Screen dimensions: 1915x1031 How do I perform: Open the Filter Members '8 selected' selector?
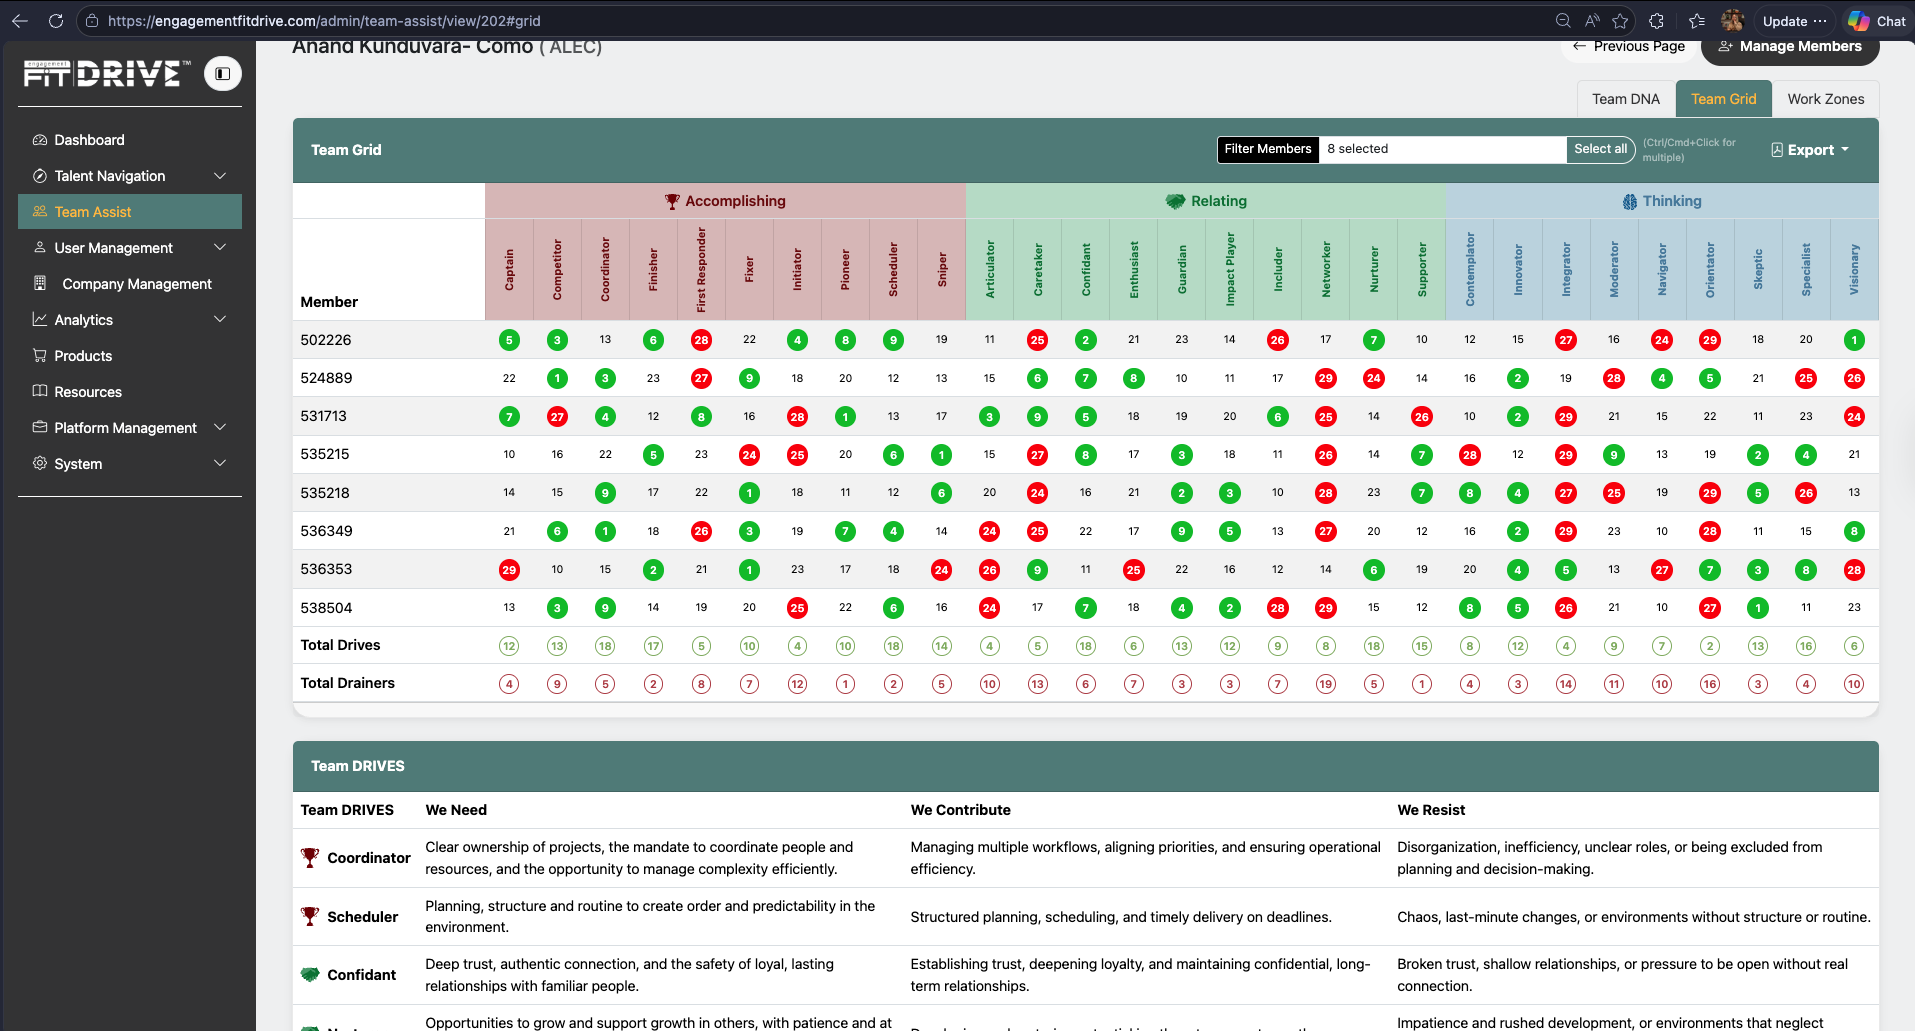pyautogui.click(x=1443, y=149)
